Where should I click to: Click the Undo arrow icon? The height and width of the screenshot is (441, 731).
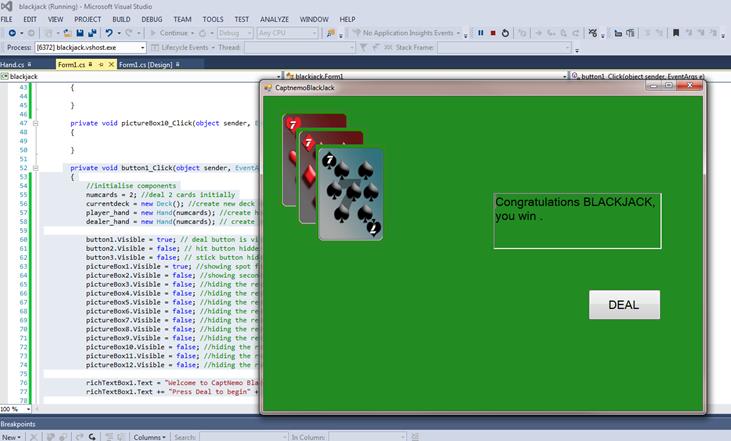(107, 33)
